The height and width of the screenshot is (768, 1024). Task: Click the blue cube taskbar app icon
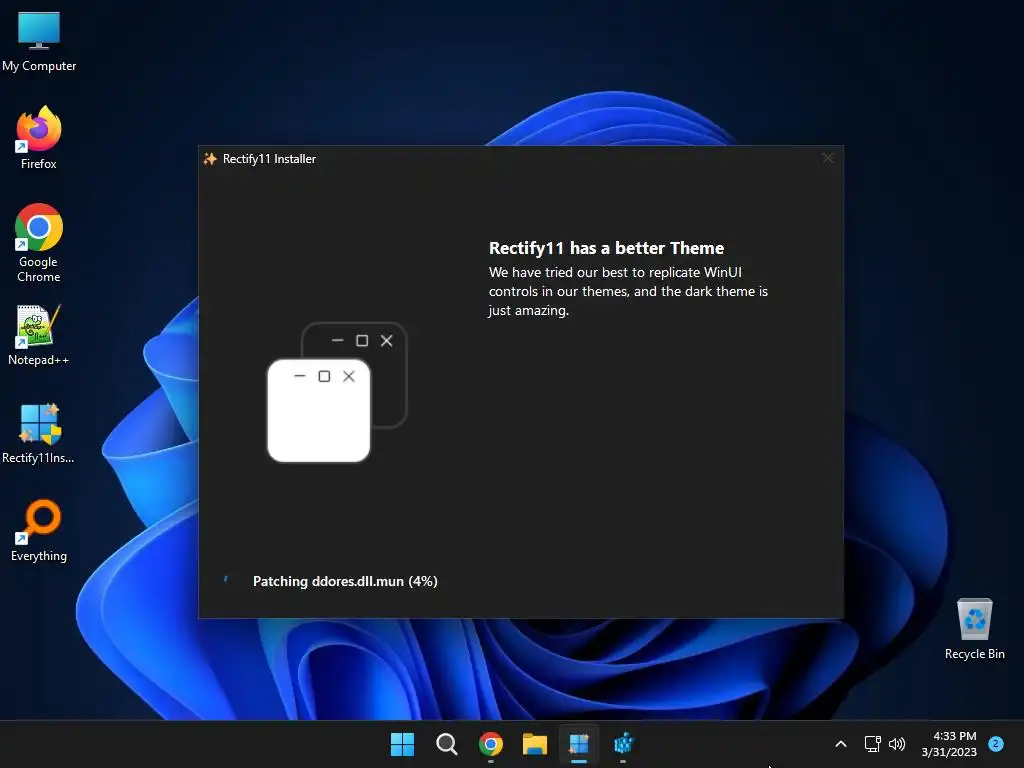623,744
